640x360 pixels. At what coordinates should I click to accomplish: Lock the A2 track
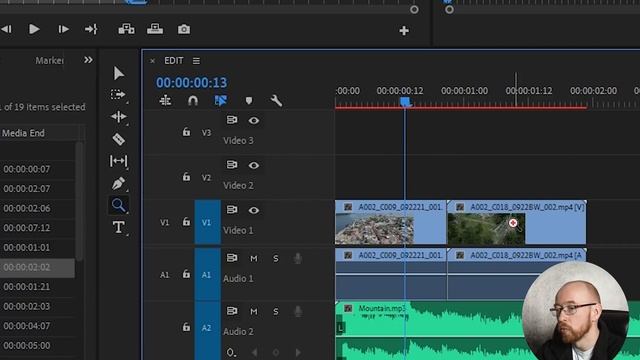coord(186,327)
